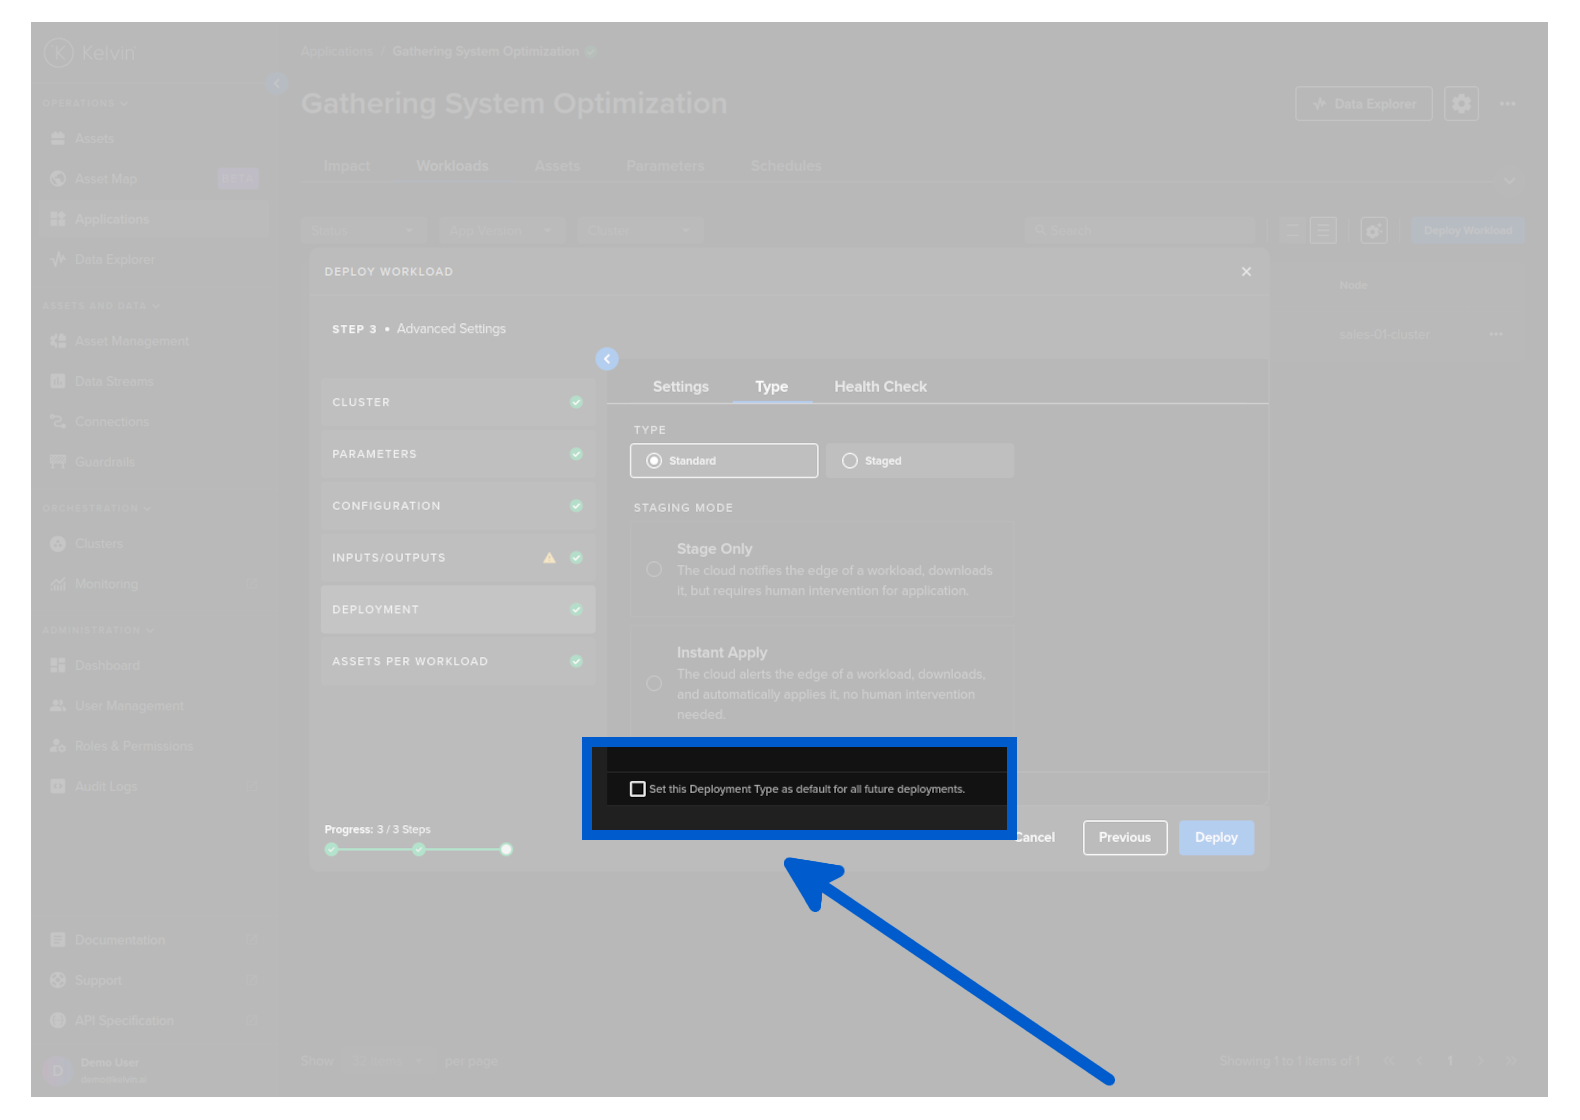
Task: Open the Status filter dropdown
Action: [362, 231]
